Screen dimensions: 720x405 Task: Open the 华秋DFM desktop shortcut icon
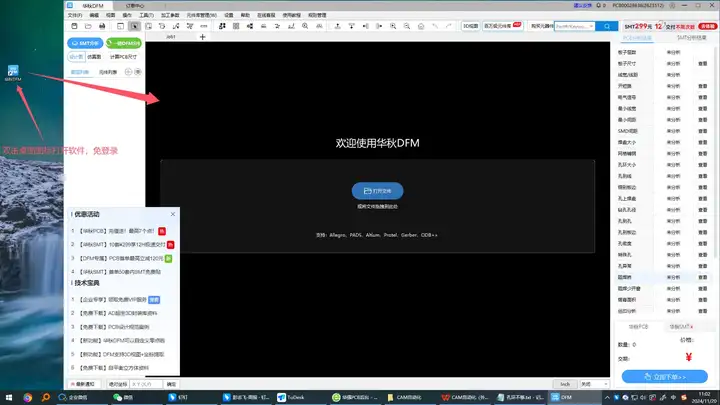click(13, 73)
